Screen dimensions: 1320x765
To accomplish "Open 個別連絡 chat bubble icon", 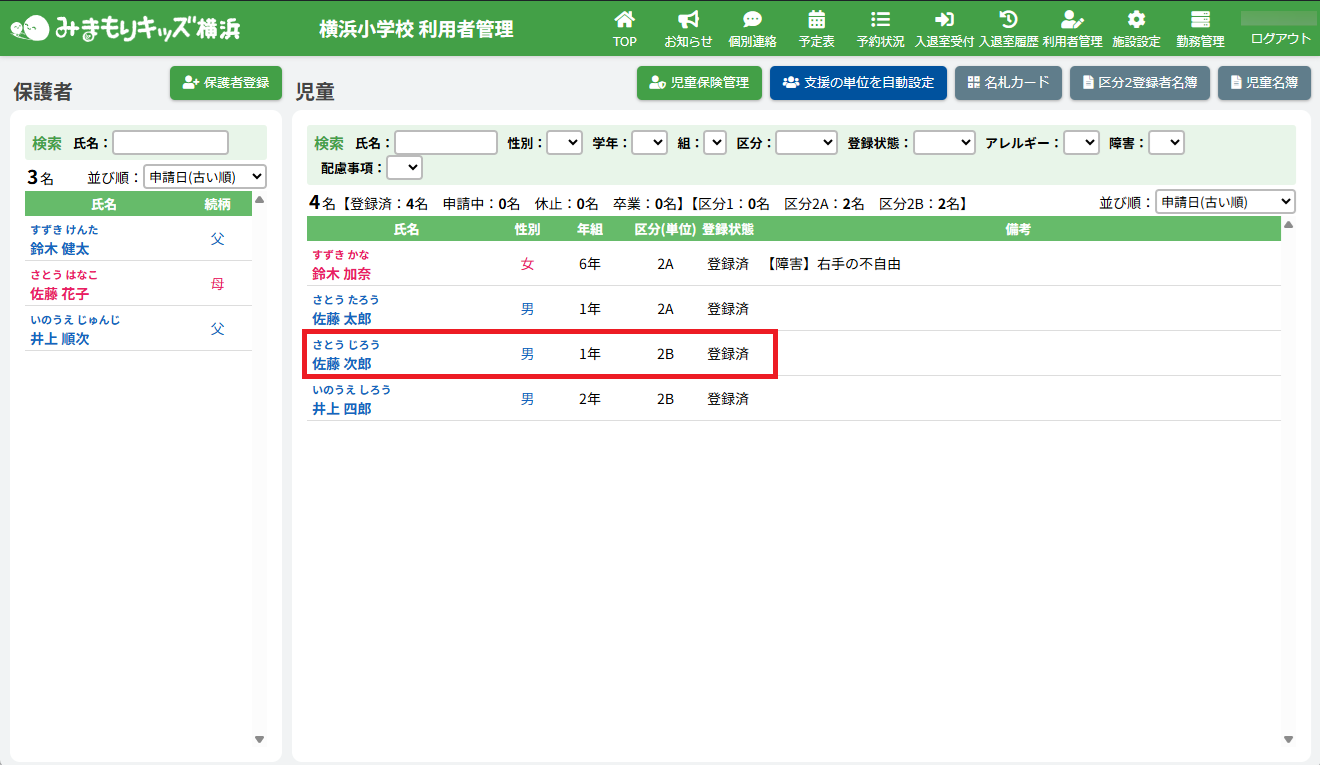I will click(x=752, y=20).
